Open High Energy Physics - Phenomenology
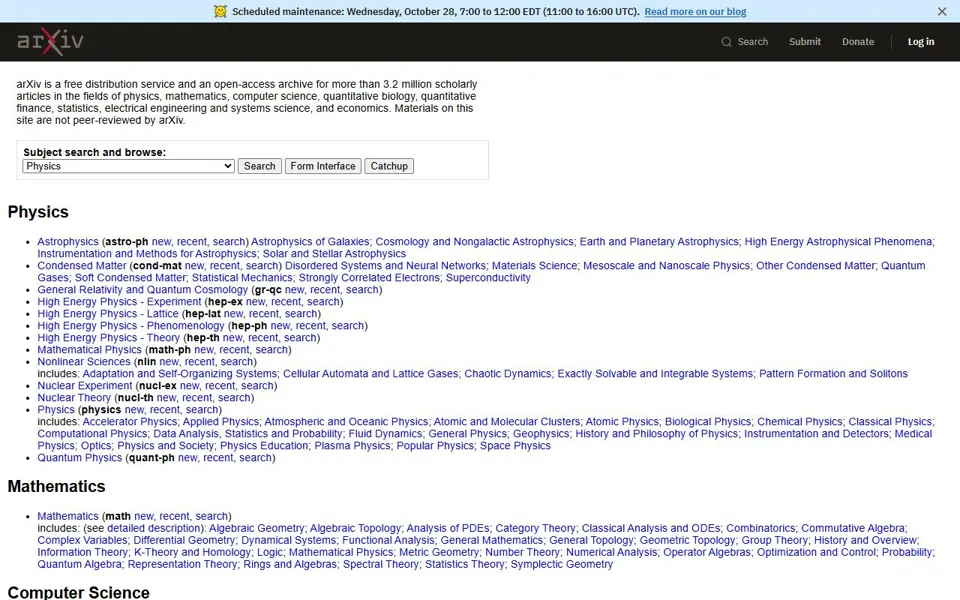 [131, 326]
